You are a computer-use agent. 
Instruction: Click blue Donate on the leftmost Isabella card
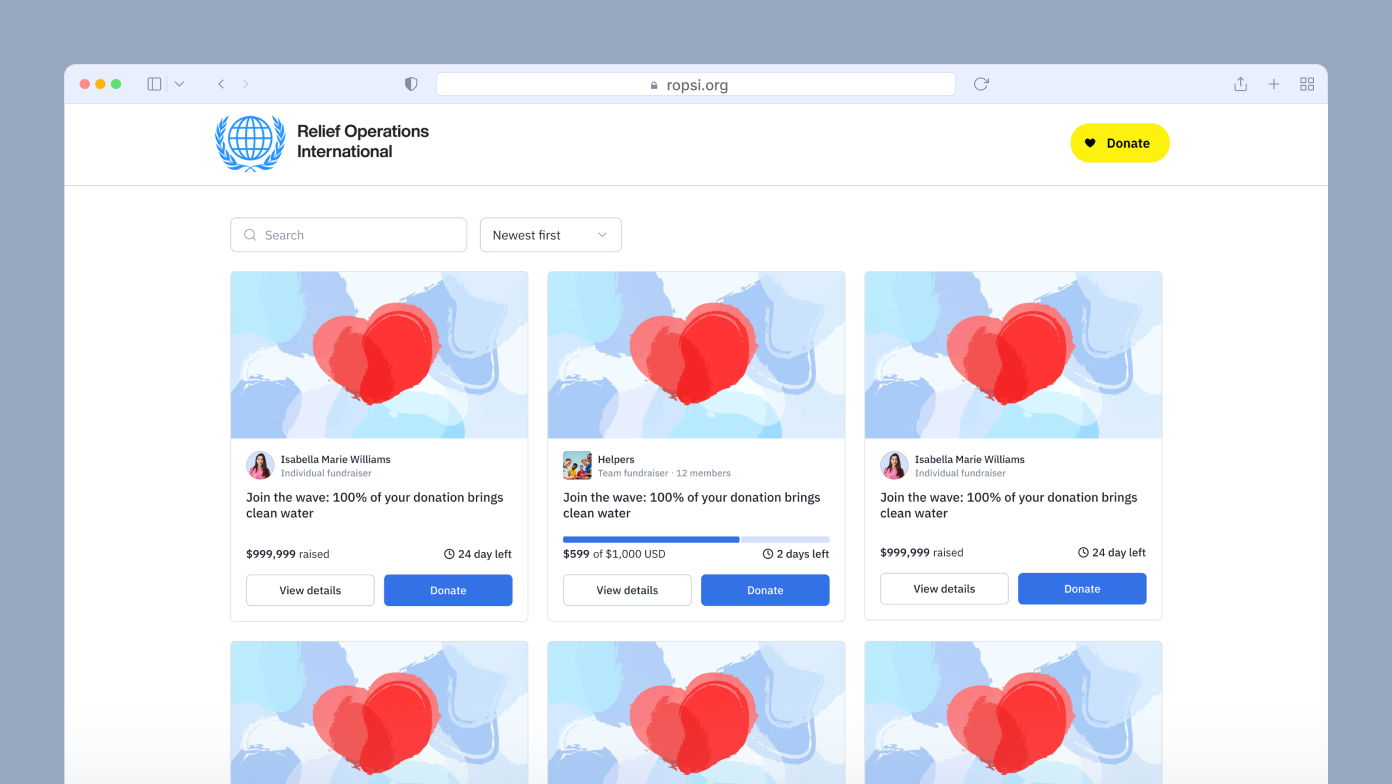click(448, 590)
